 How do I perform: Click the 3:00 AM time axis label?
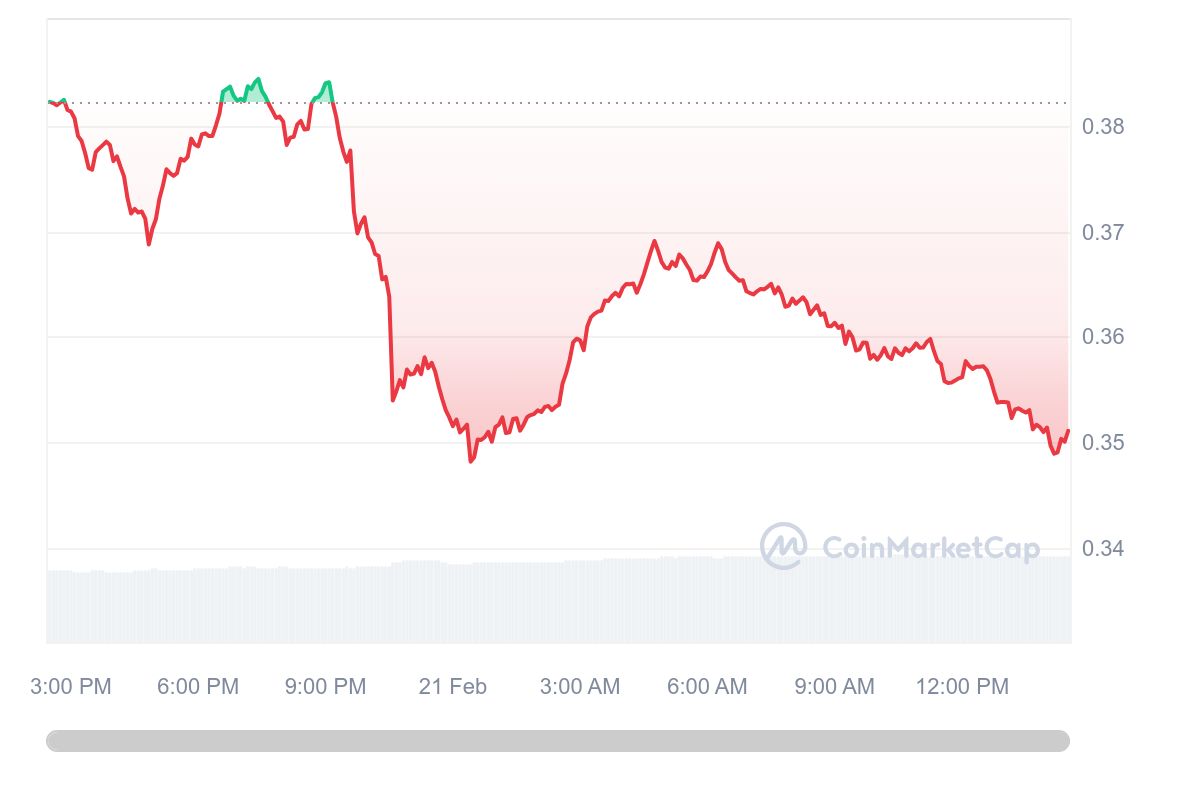[580, 687]
